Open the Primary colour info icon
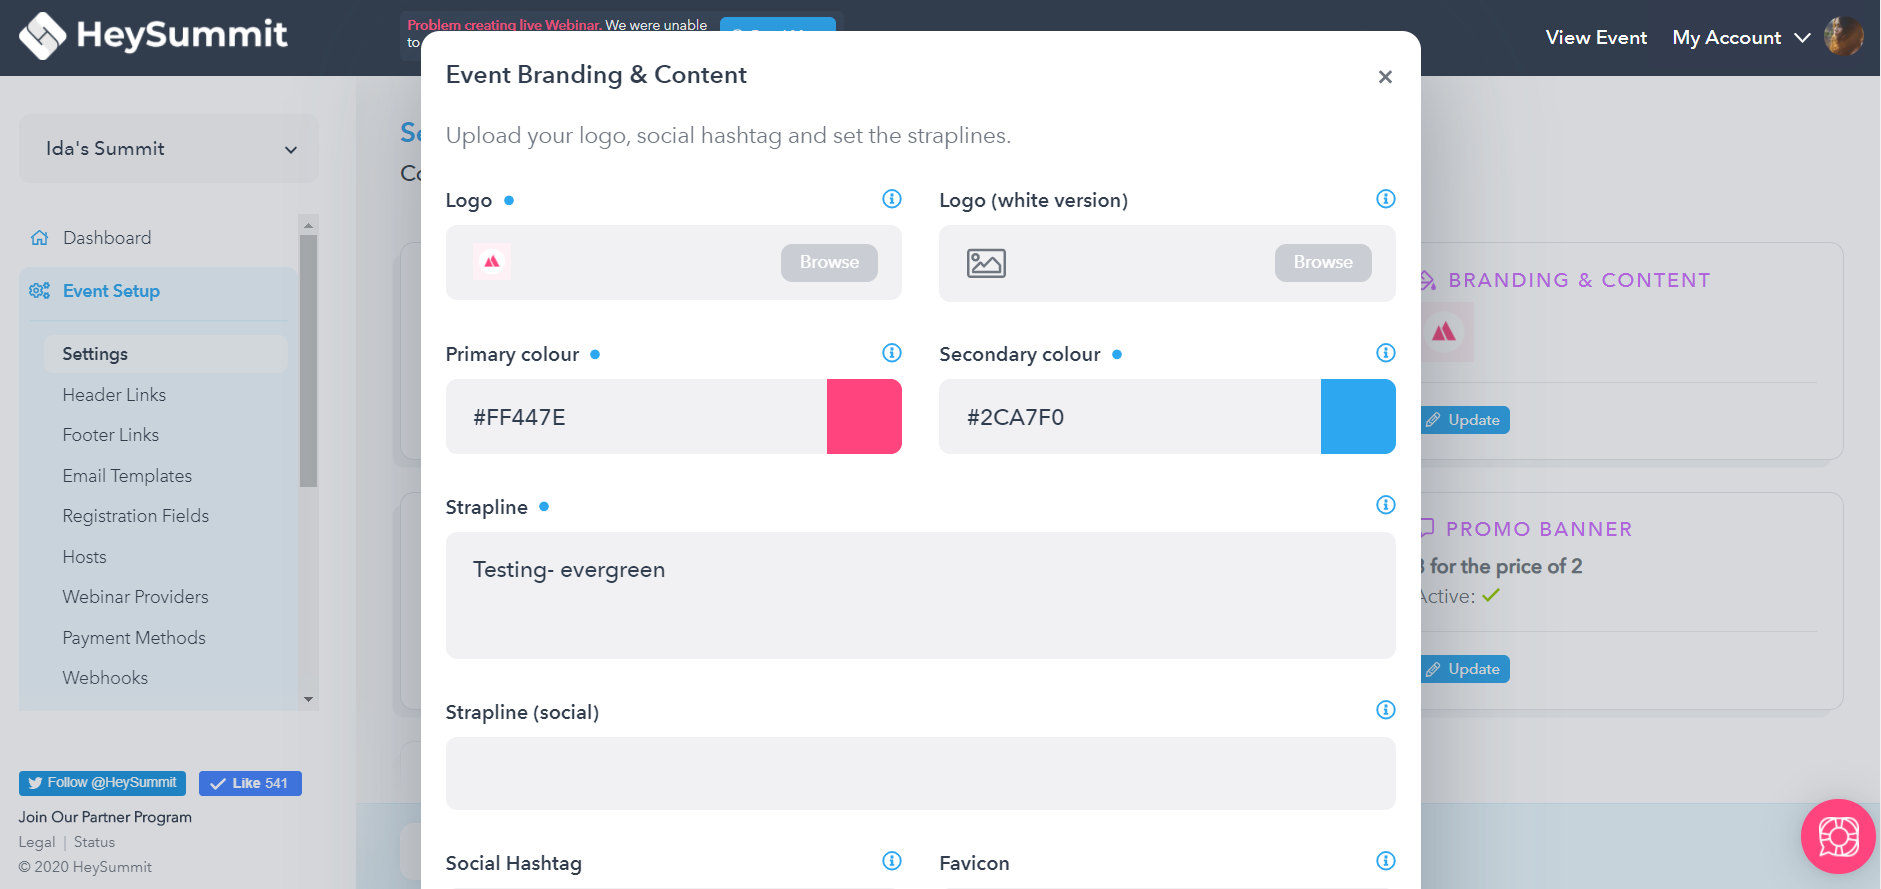This screenshot has width=1881, height=889. pyautogui.click(x=892, y=353)
